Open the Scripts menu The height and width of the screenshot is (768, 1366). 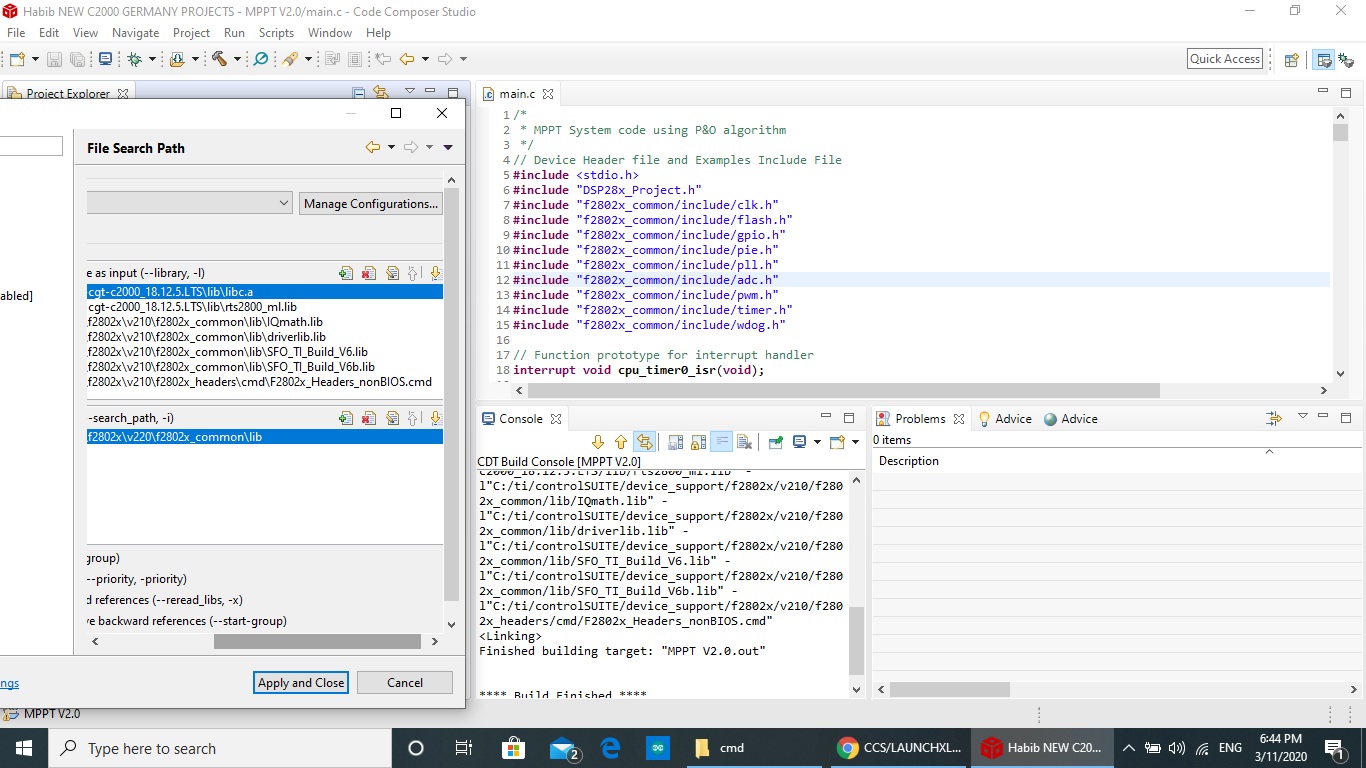[x=276, y=33]
